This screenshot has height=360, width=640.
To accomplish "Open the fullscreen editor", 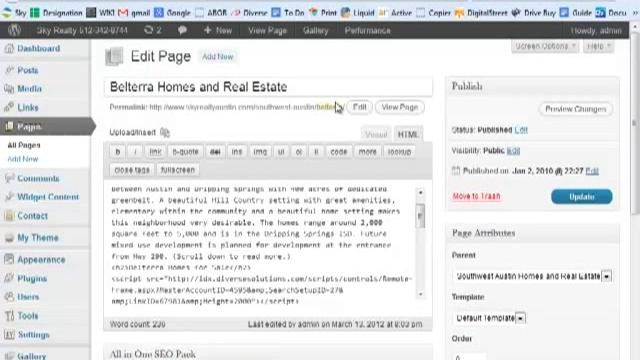I will (178, 170).
